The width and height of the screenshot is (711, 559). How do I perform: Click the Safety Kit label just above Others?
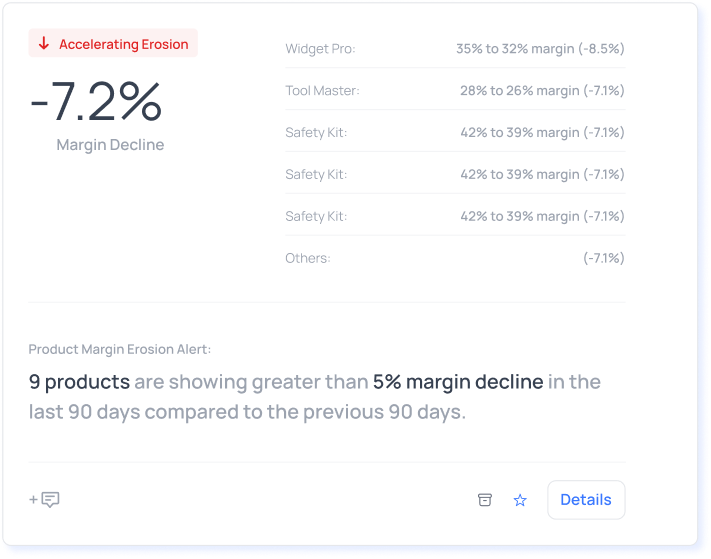316,216
